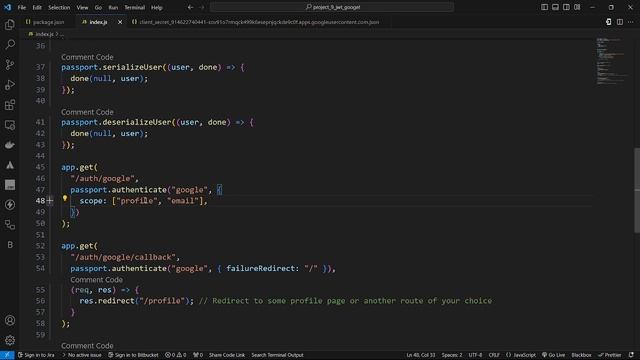The height and width of the screenshot is (360, 640).
Task: Change line ending via CRLF indicator
Action: coord(494,355)
